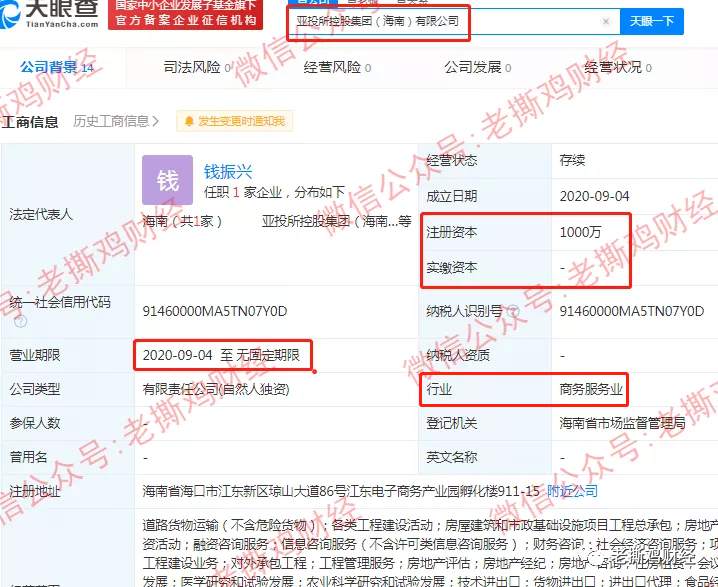Click the 发生变更时通知我 bell button
Viewport: 718px width, 587px height.
[x=234, y=121]
